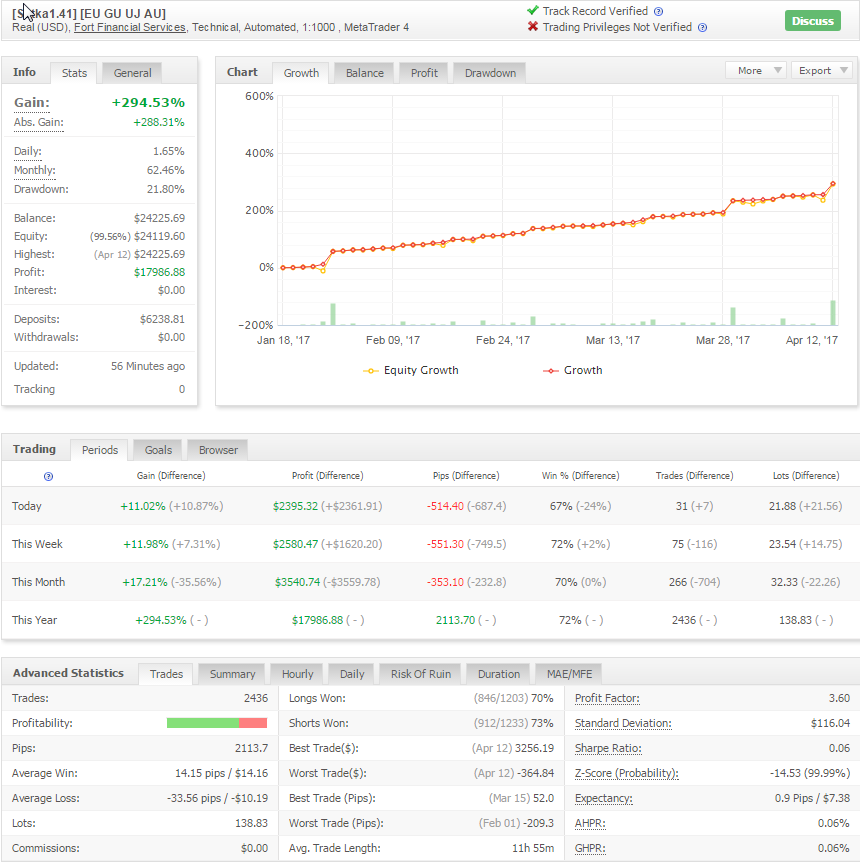
Task: Click the Trading Privileges Not Verified help icon
Action: (x=702, y=27)
